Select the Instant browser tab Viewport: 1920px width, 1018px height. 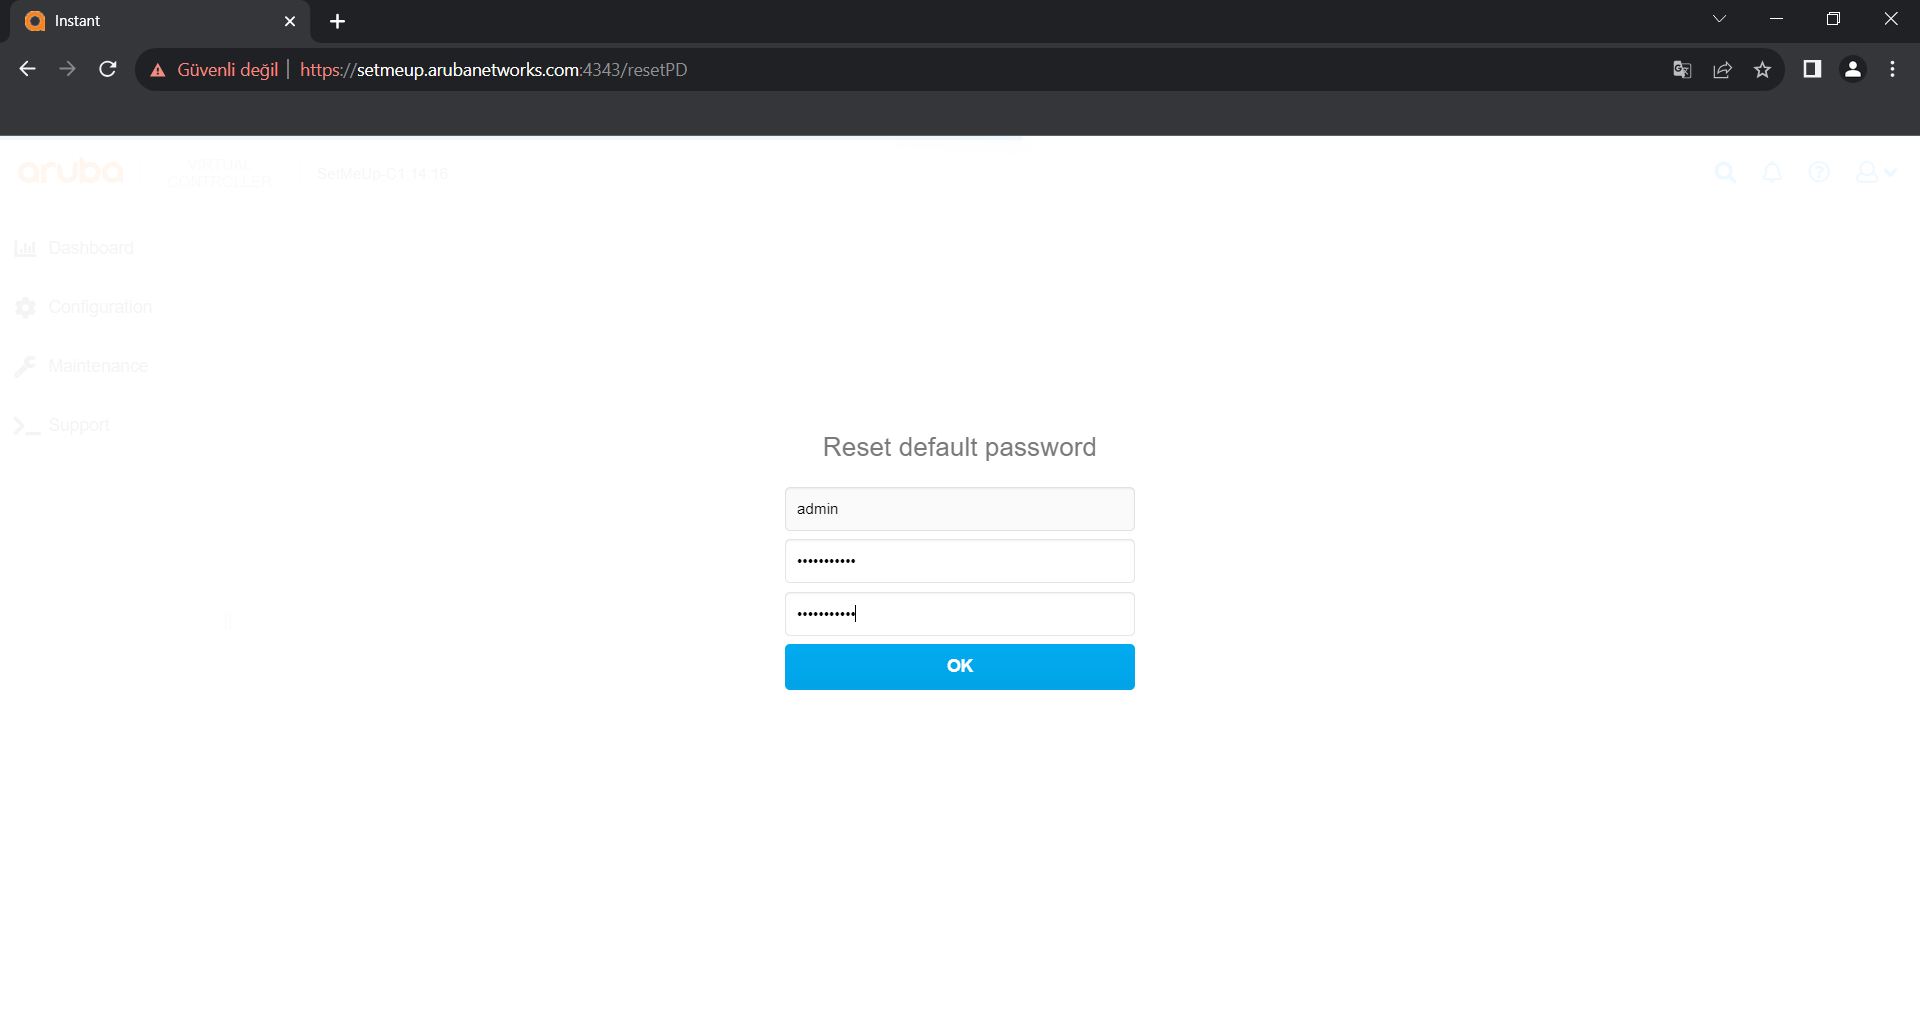150,21
